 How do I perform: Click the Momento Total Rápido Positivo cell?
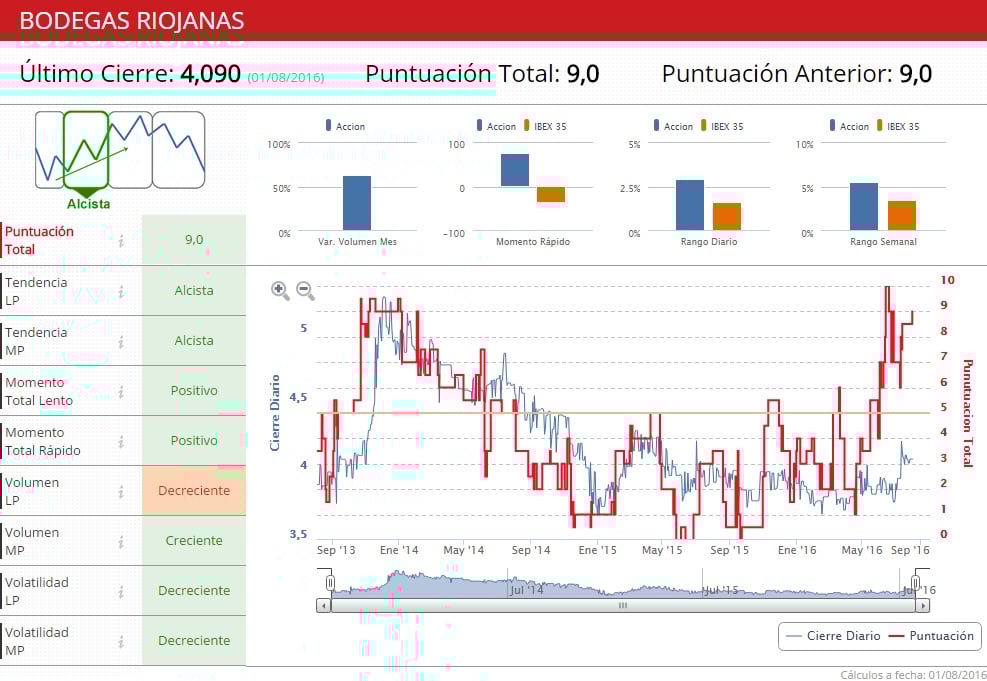coord(194,441)
